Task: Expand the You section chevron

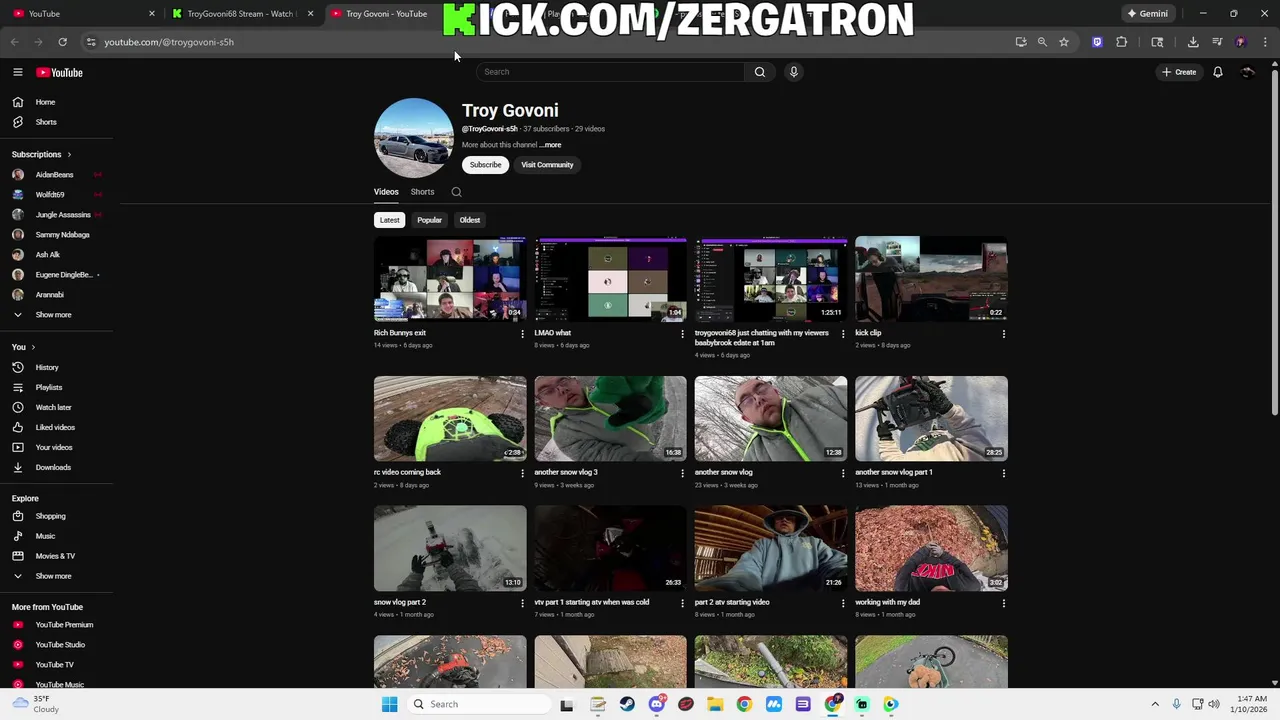Action: click(x=33, y=347)
